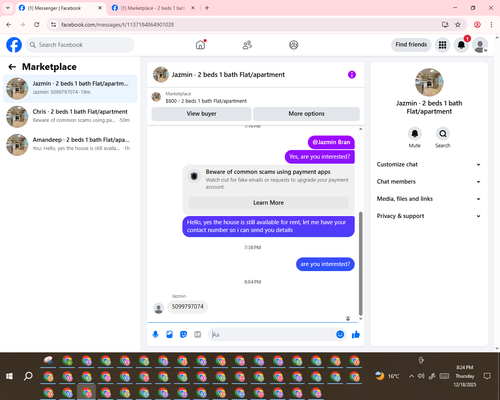Image resolution: width=500 pixels, height=400 pixels.
Task: Open the tab search dropdown arrow
Action: 8,8
